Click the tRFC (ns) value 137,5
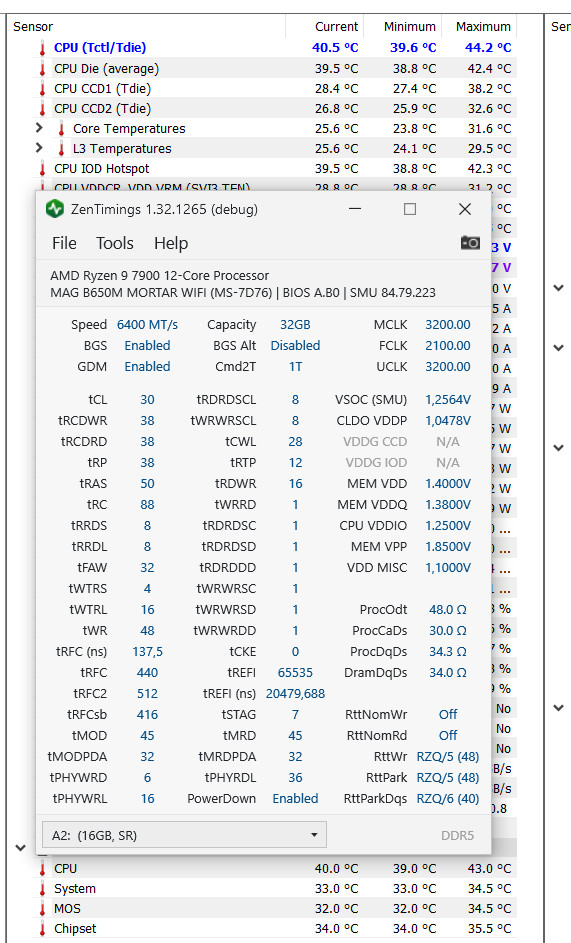This screenshot has width=571, height=943. [147, 652]
